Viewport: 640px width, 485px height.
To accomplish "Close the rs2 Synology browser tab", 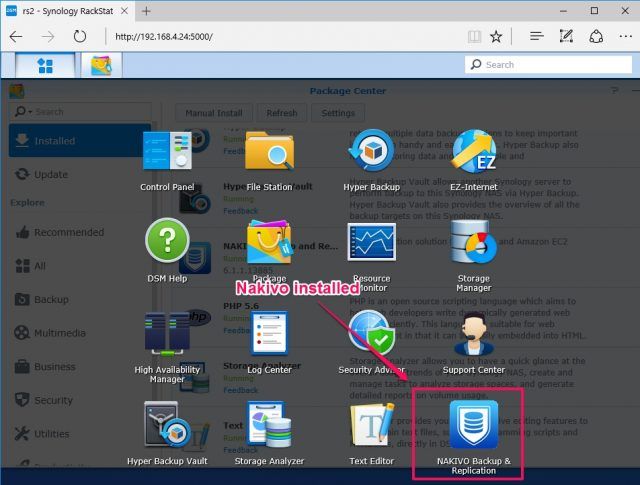I will (124, 11).
